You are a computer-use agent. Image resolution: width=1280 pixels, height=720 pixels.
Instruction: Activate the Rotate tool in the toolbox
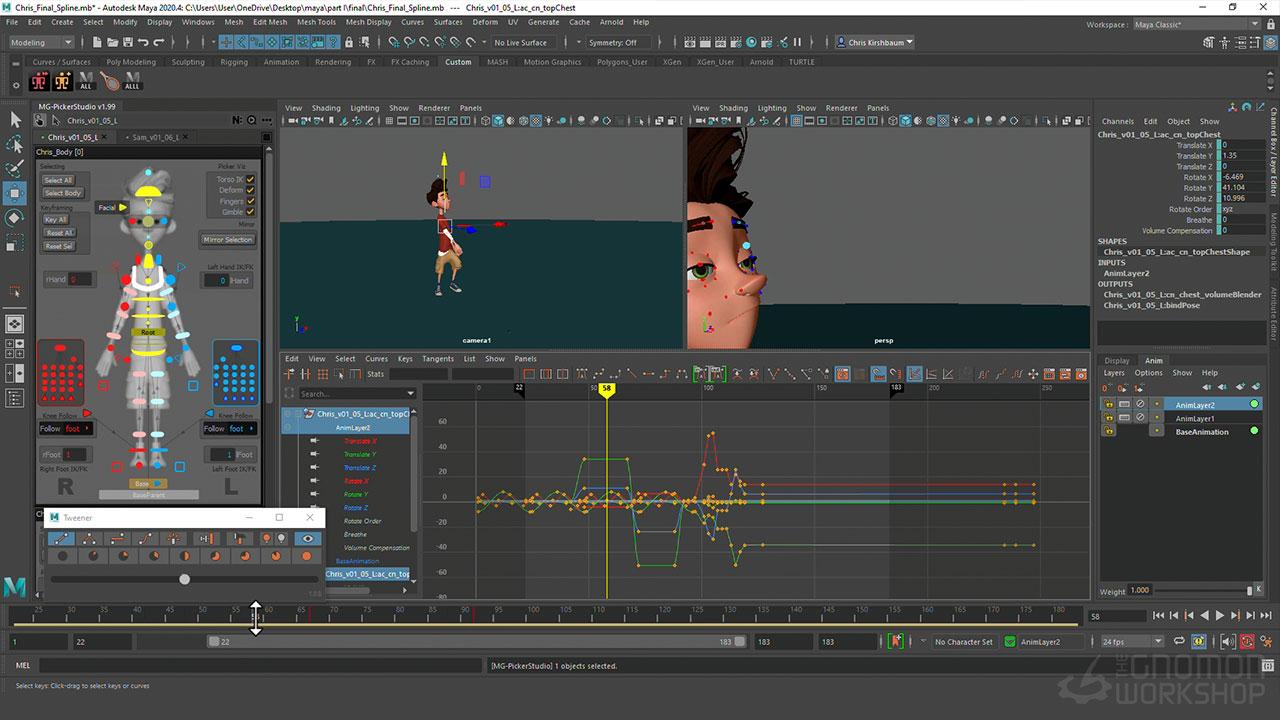(15, 217)
